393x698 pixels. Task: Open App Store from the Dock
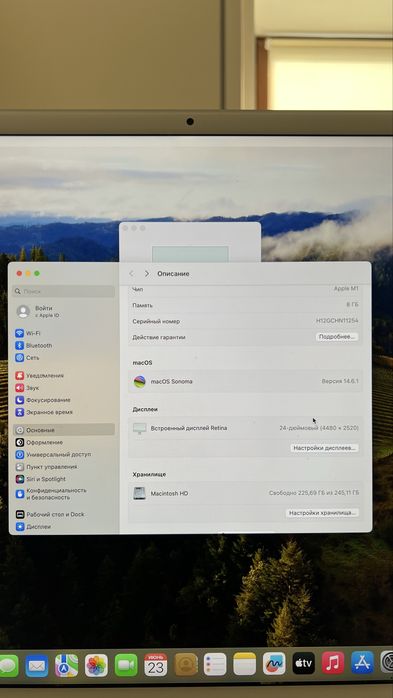click(362, 662)
